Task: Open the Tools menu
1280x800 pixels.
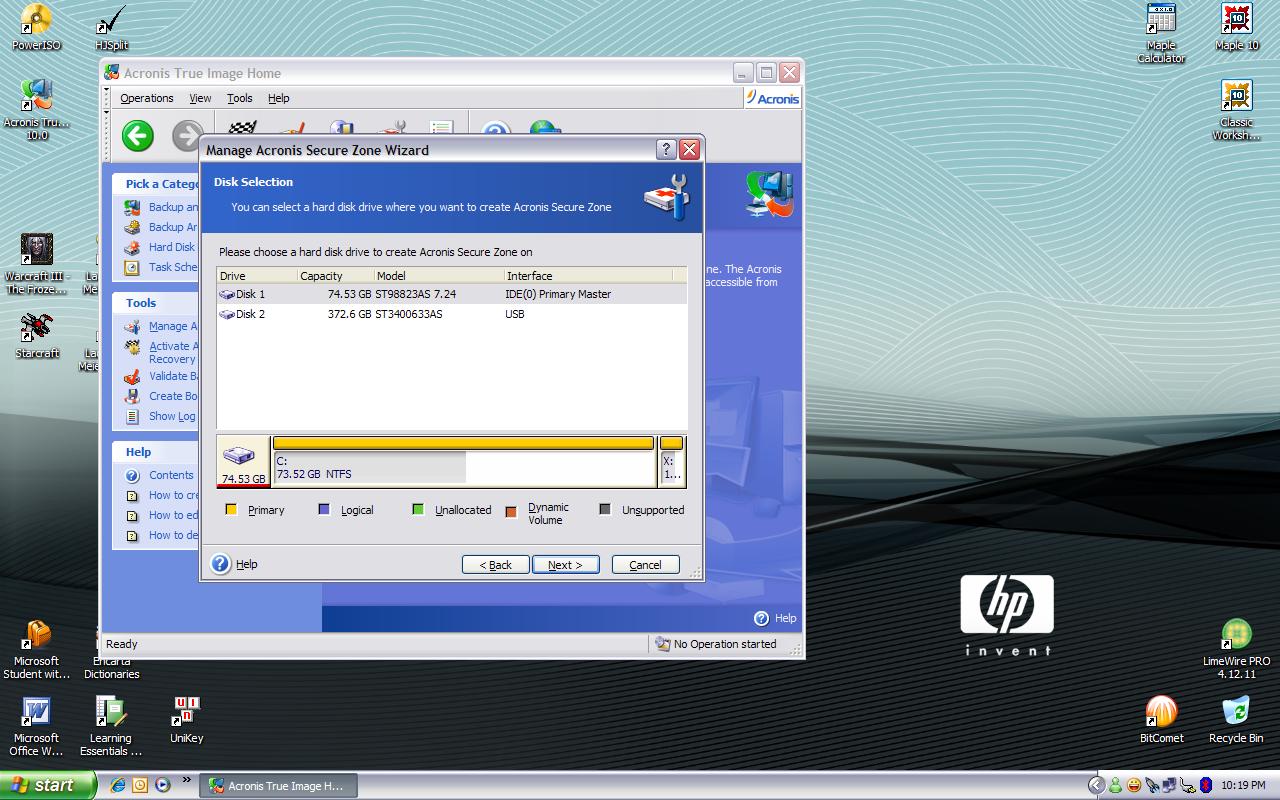Action: 240,98
